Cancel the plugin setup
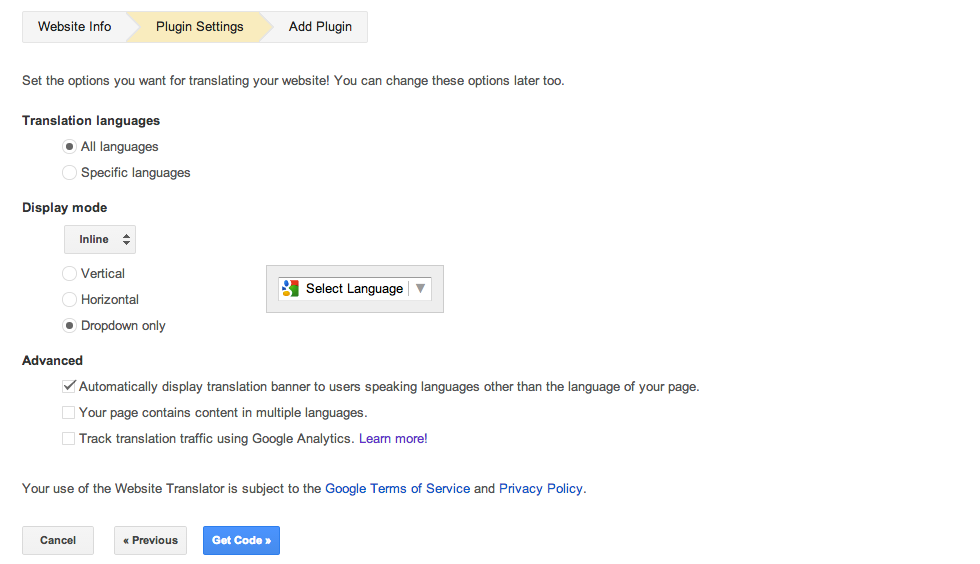980x564 pixels. click(x=58, y=541)
